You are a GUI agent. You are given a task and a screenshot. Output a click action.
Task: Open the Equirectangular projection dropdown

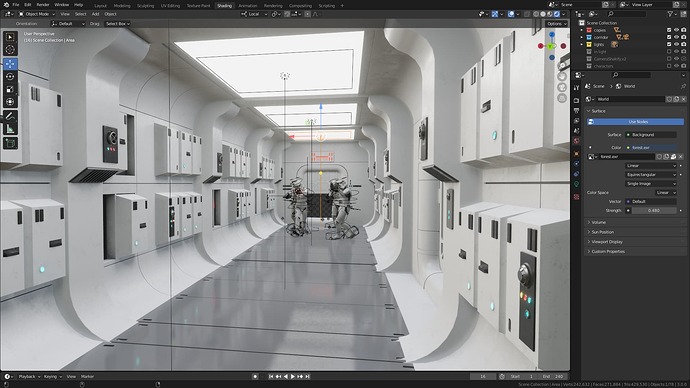(651, 175)
